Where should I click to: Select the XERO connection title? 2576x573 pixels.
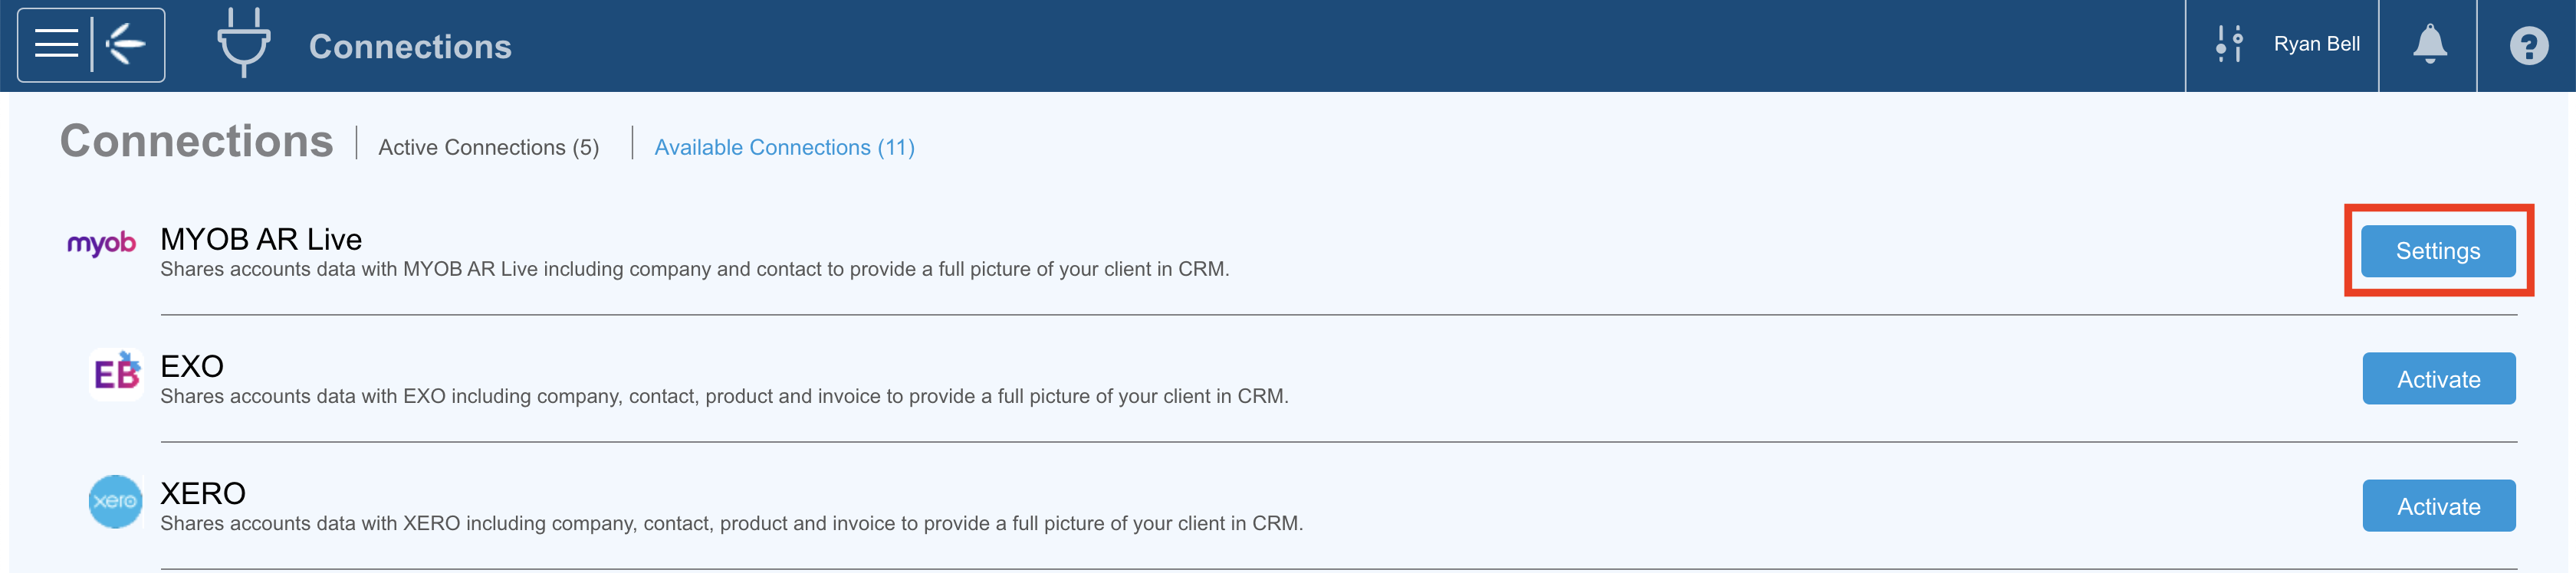(203, 493)
